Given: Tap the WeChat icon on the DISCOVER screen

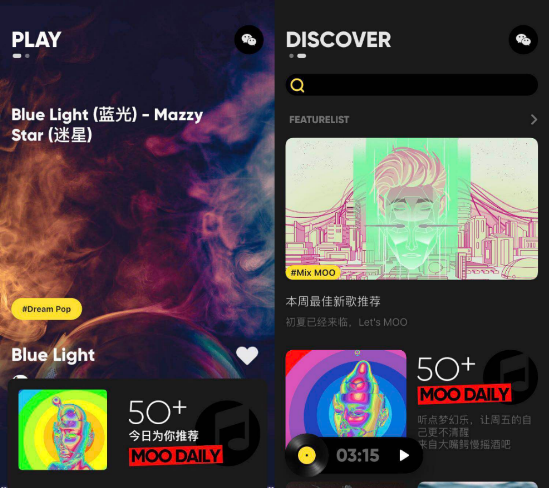Looking at the screenshot, I should (523, 40).
